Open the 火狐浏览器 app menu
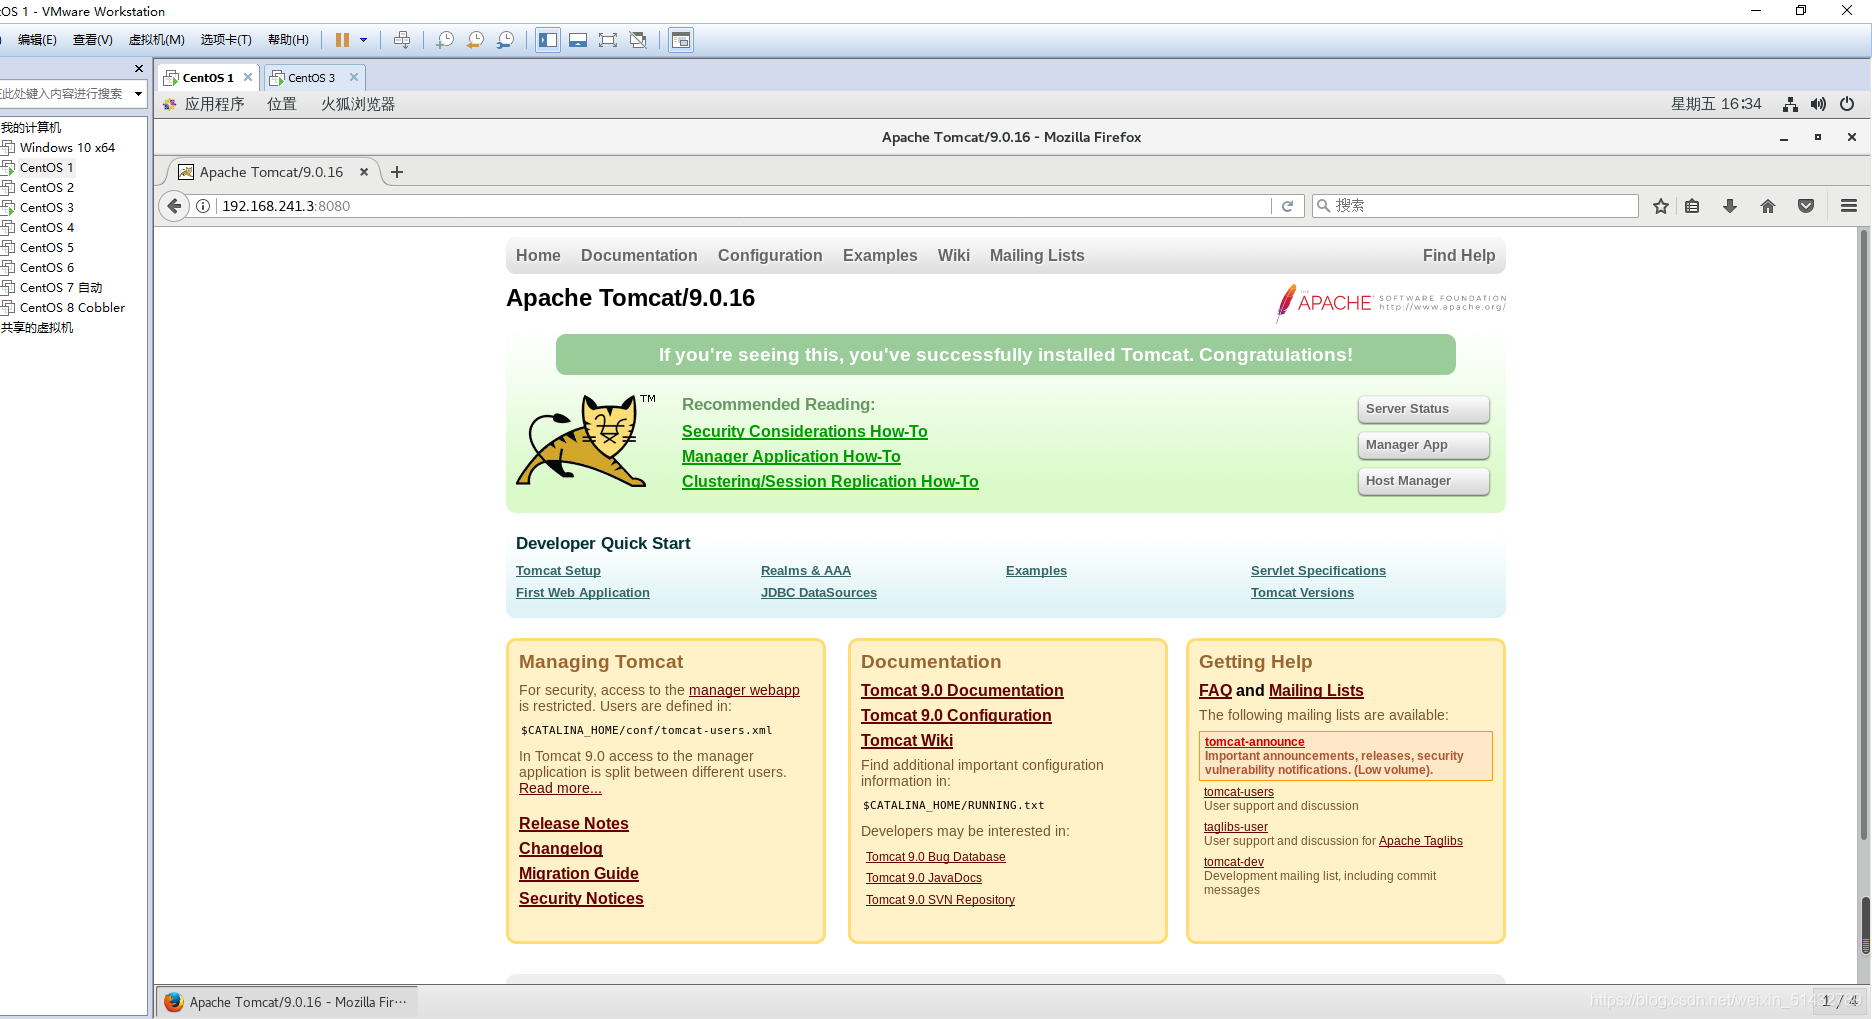The width and height of the screenshot is (1872, 1019). click(x=358, y=104)
